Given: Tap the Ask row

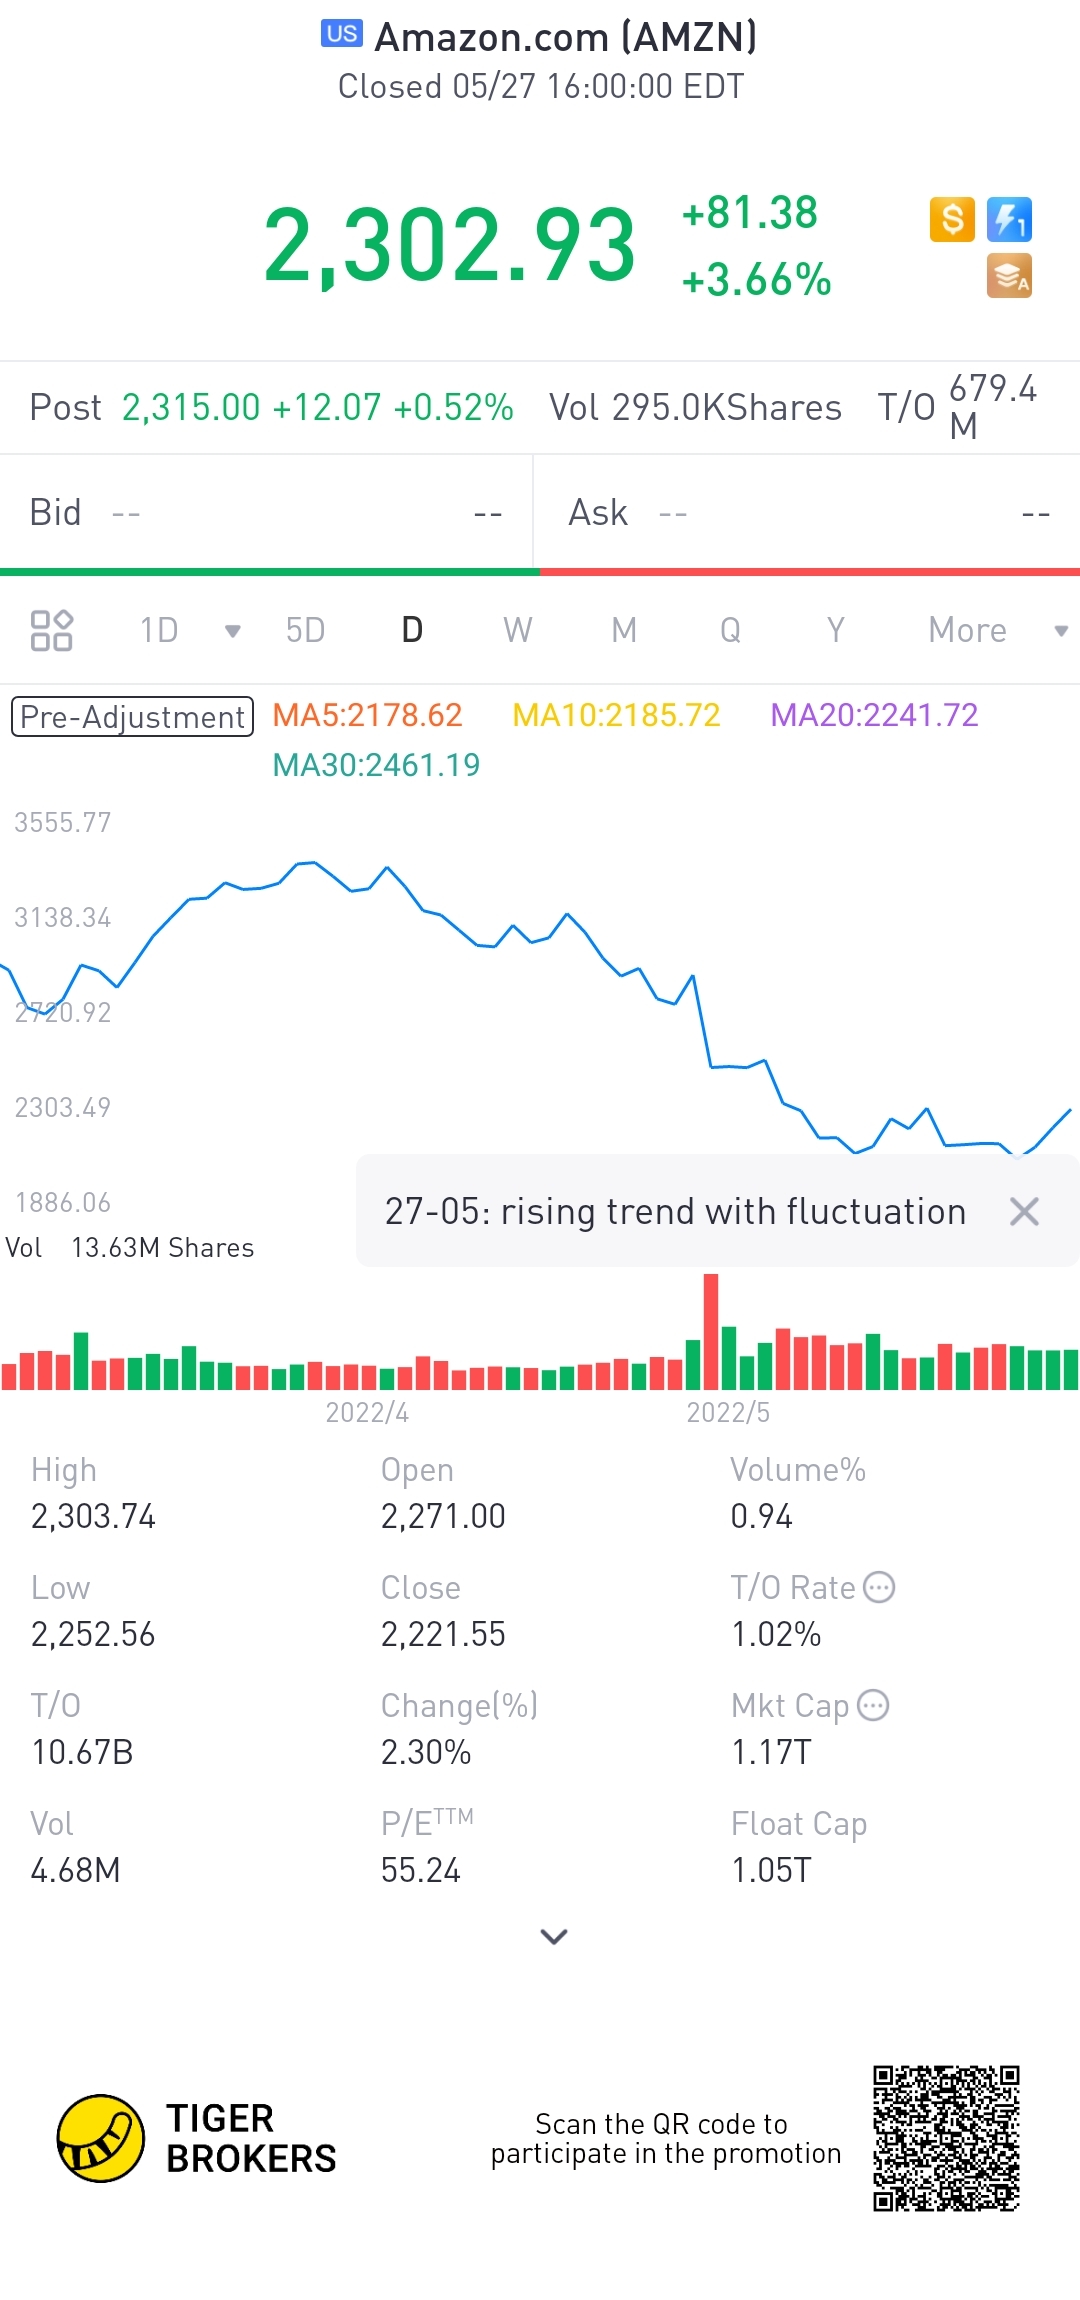Looking at the screenshot, I should (x=808, y=513).
